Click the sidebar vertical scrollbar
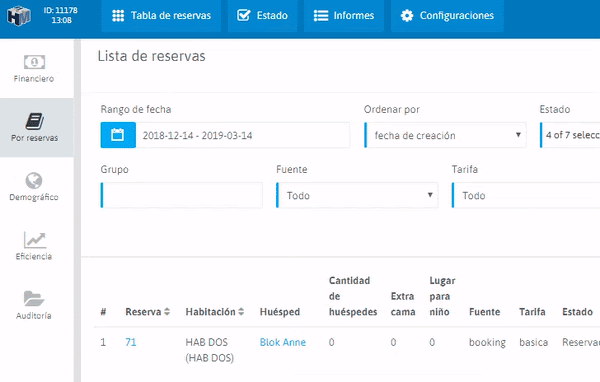The width and height of the screenshot is (600, 382). [77, 210]
